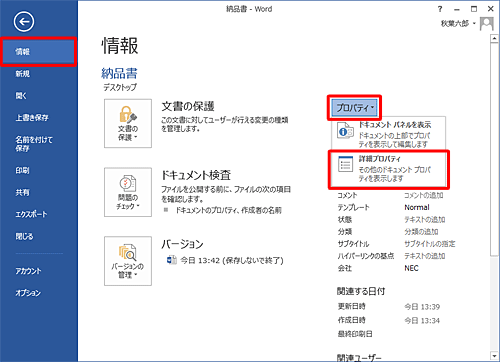Select 新規 in the sidebar
The image size is (500, 362).
click(x=22, y=74)
